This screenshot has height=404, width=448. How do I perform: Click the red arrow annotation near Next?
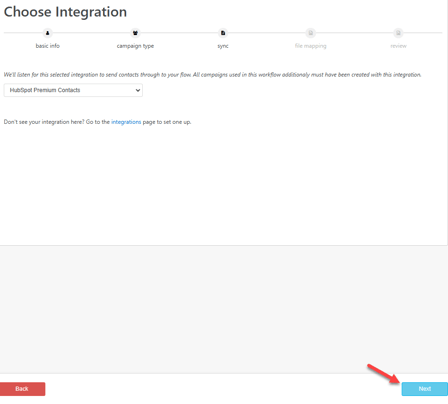pyautogui.click(x=384, y=374)
